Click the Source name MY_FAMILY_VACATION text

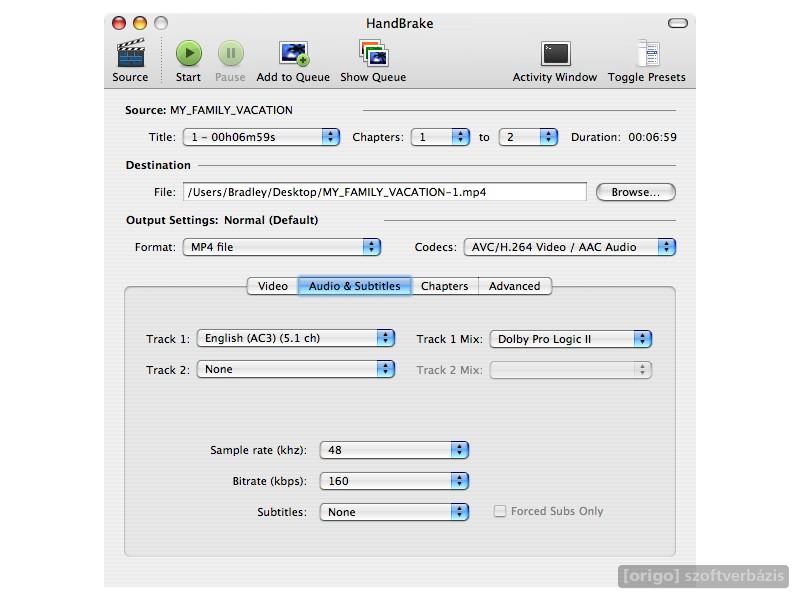(x=231, y=110)
